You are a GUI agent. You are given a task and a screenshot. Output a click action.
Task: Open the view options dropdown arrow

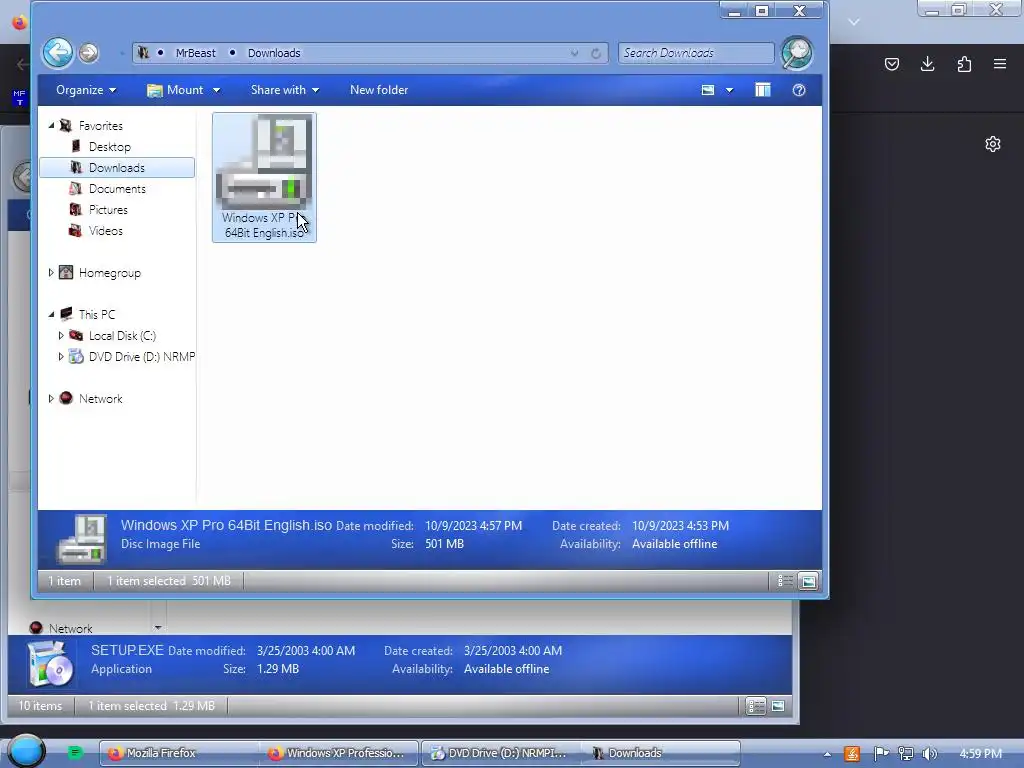click(x=729, y=90)
